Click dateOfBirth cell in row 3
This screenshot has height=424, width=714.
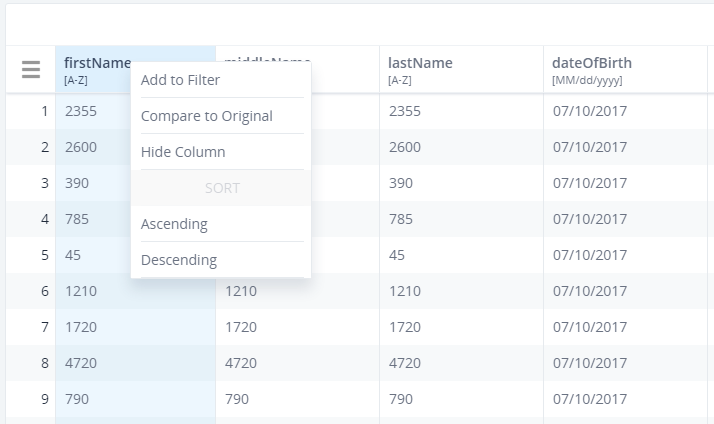(589, 183)
